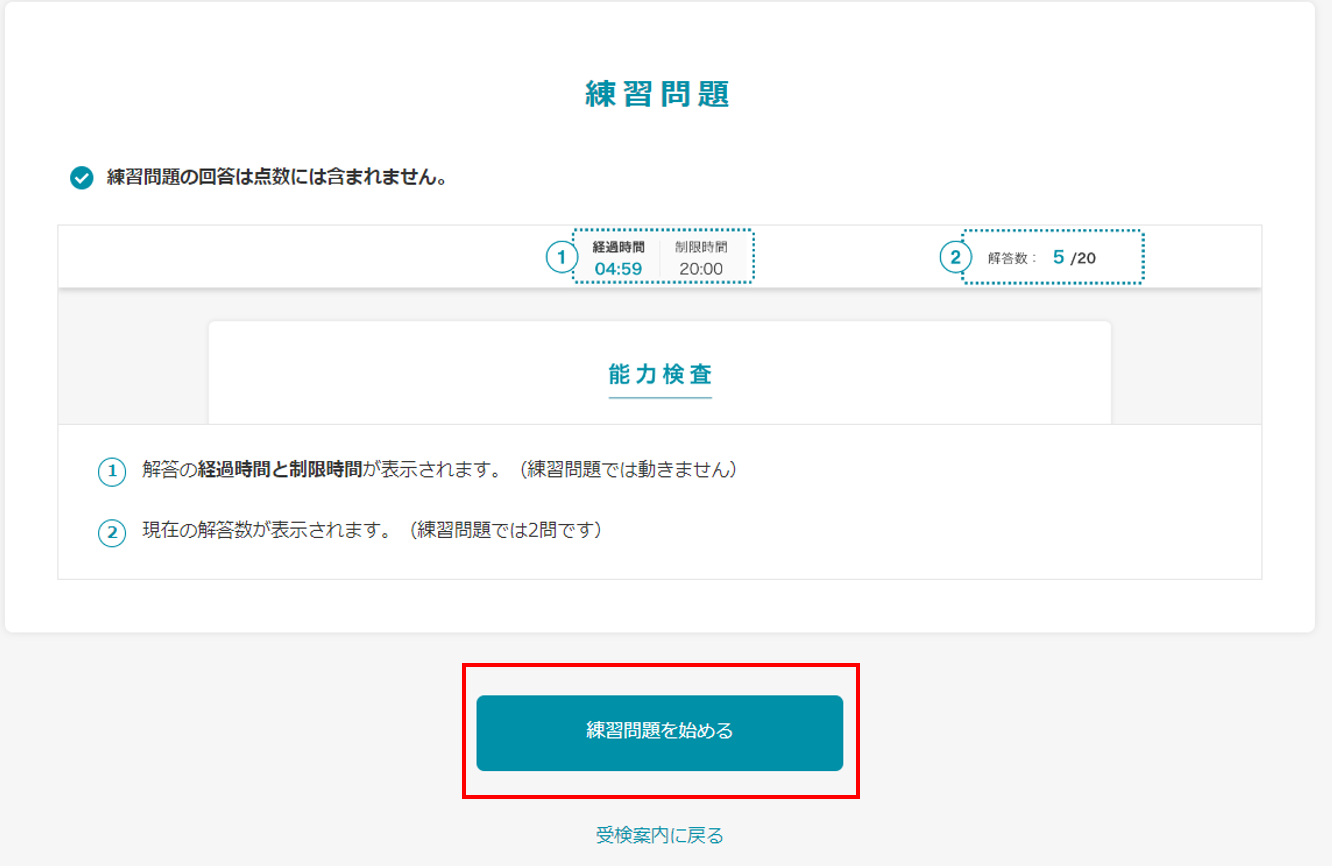Go back via 受検案内に戻る link
The image size is (1332, 866).
(659, 835)
